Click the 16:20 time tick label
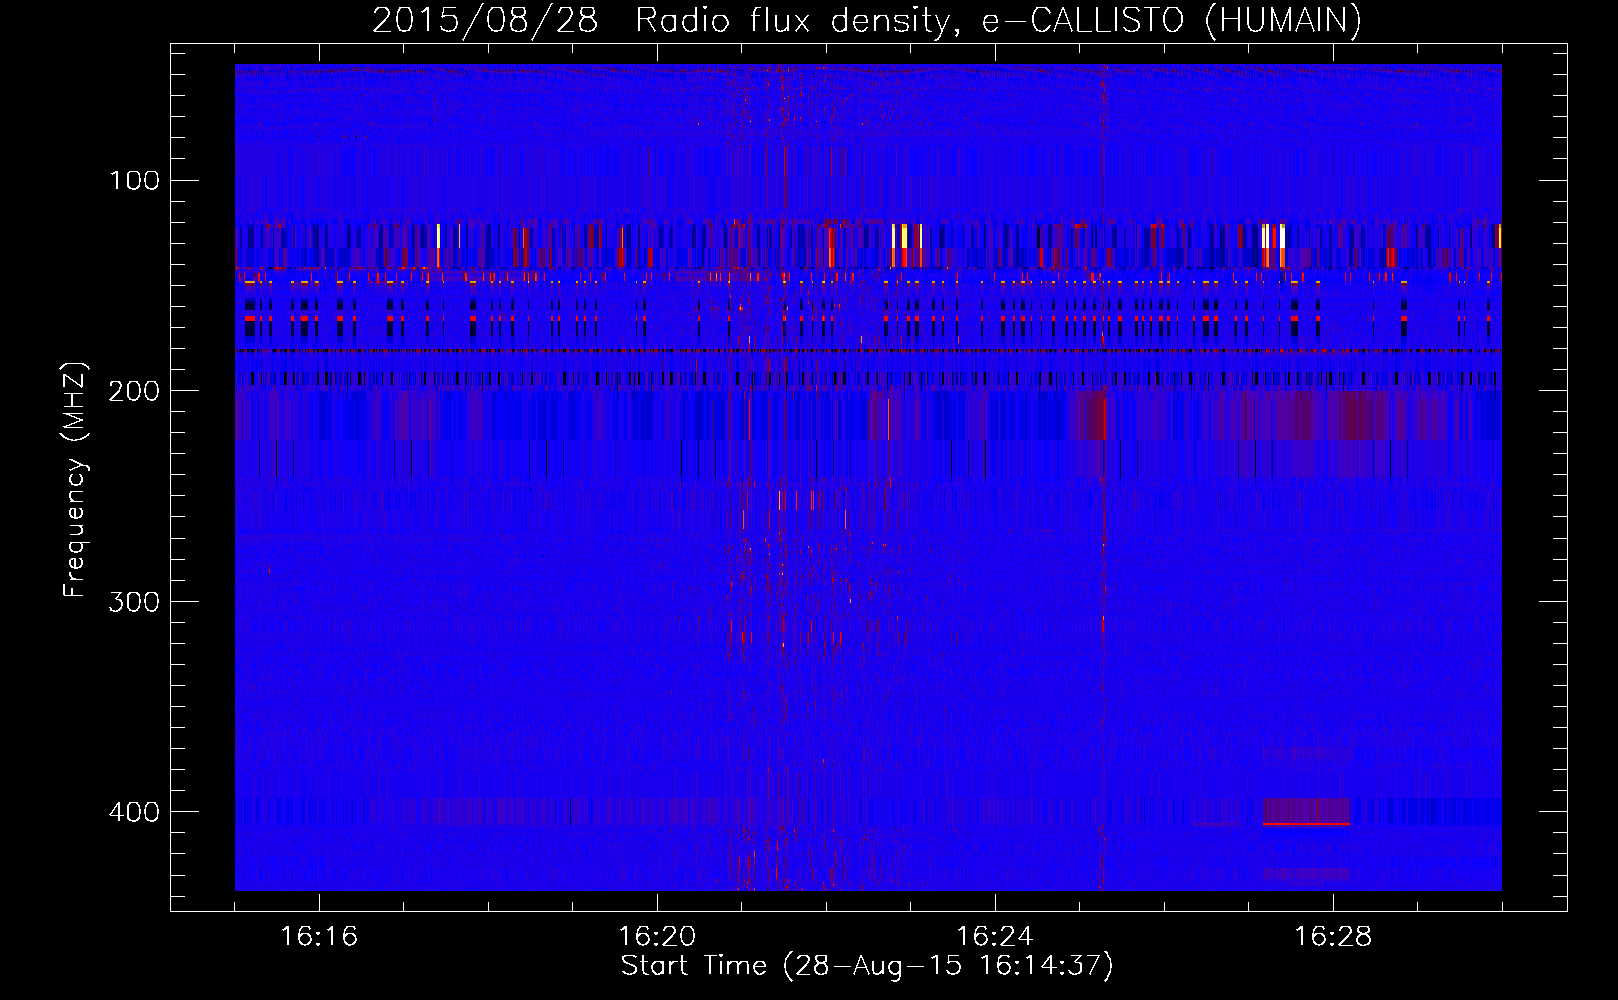The width and height of the screenshot is (1618, 1000). pyautogui.click(x=657, y=937)
